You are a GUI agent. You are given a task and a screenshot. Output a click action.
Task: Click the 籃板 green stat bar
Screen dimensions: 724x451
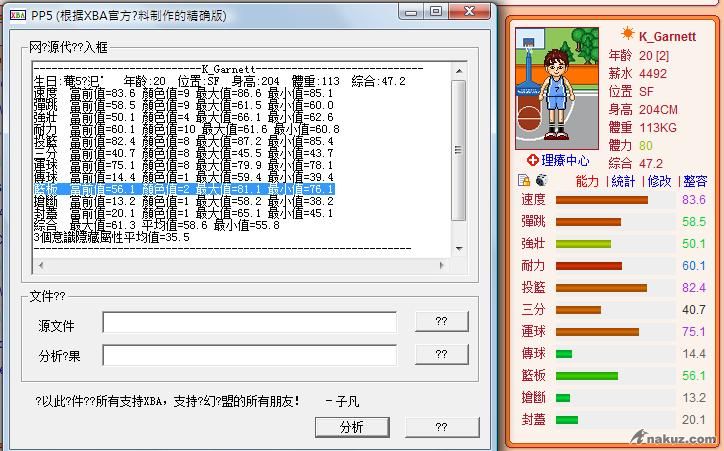[x=587, y=376]
